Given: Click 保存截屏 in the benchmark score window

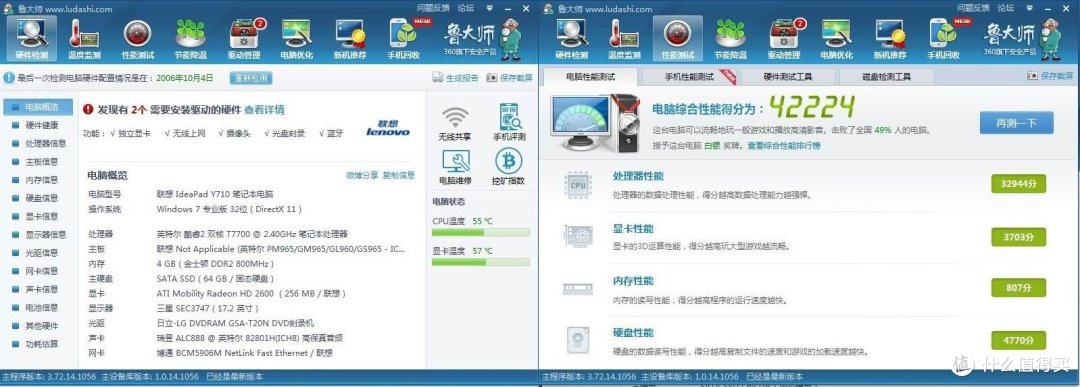Looking at the screenshot, I should (1050, 76).
